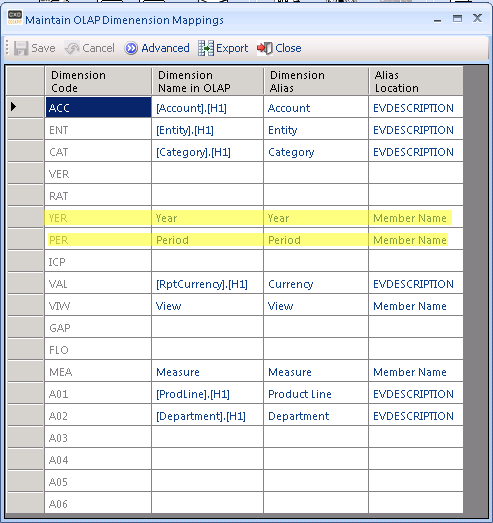Viewport: 493px width, 523px height.
Task: Export the dimension mappings
Action: (223, 48)
